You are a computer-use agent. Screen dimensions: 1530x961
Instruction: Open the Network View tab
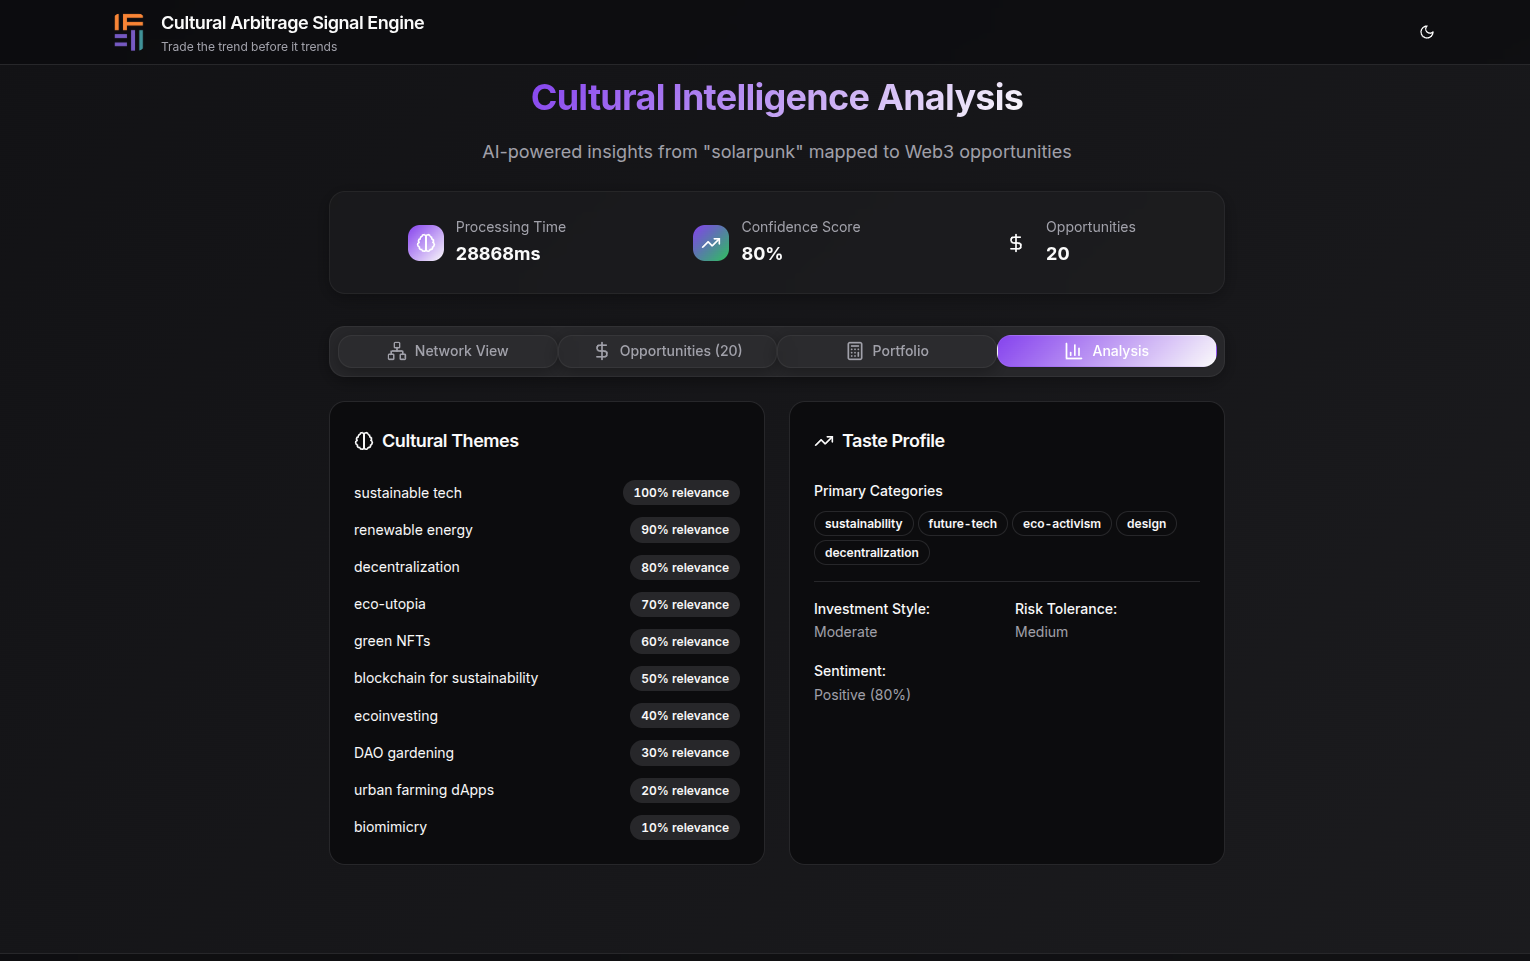click(x=448, y=351)
